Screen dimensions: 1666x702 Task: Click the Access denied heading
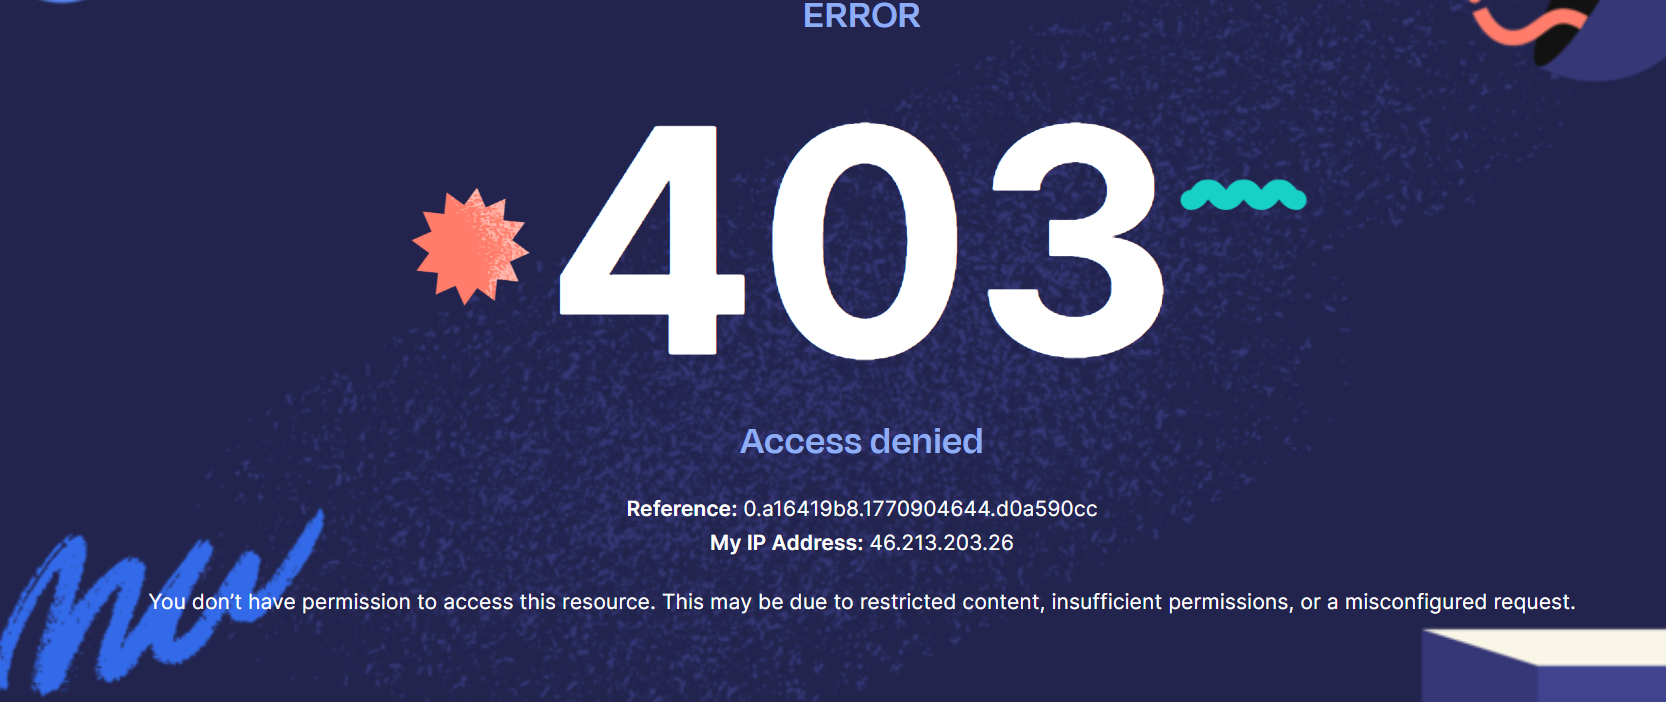click(x=861, y=441)
